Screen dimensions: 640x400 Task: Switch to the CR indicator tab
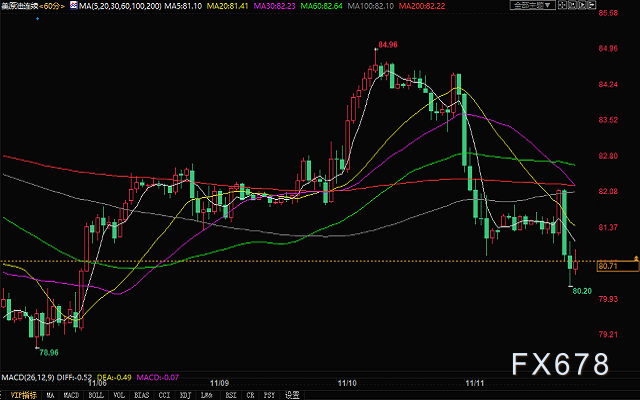[250, 395]
